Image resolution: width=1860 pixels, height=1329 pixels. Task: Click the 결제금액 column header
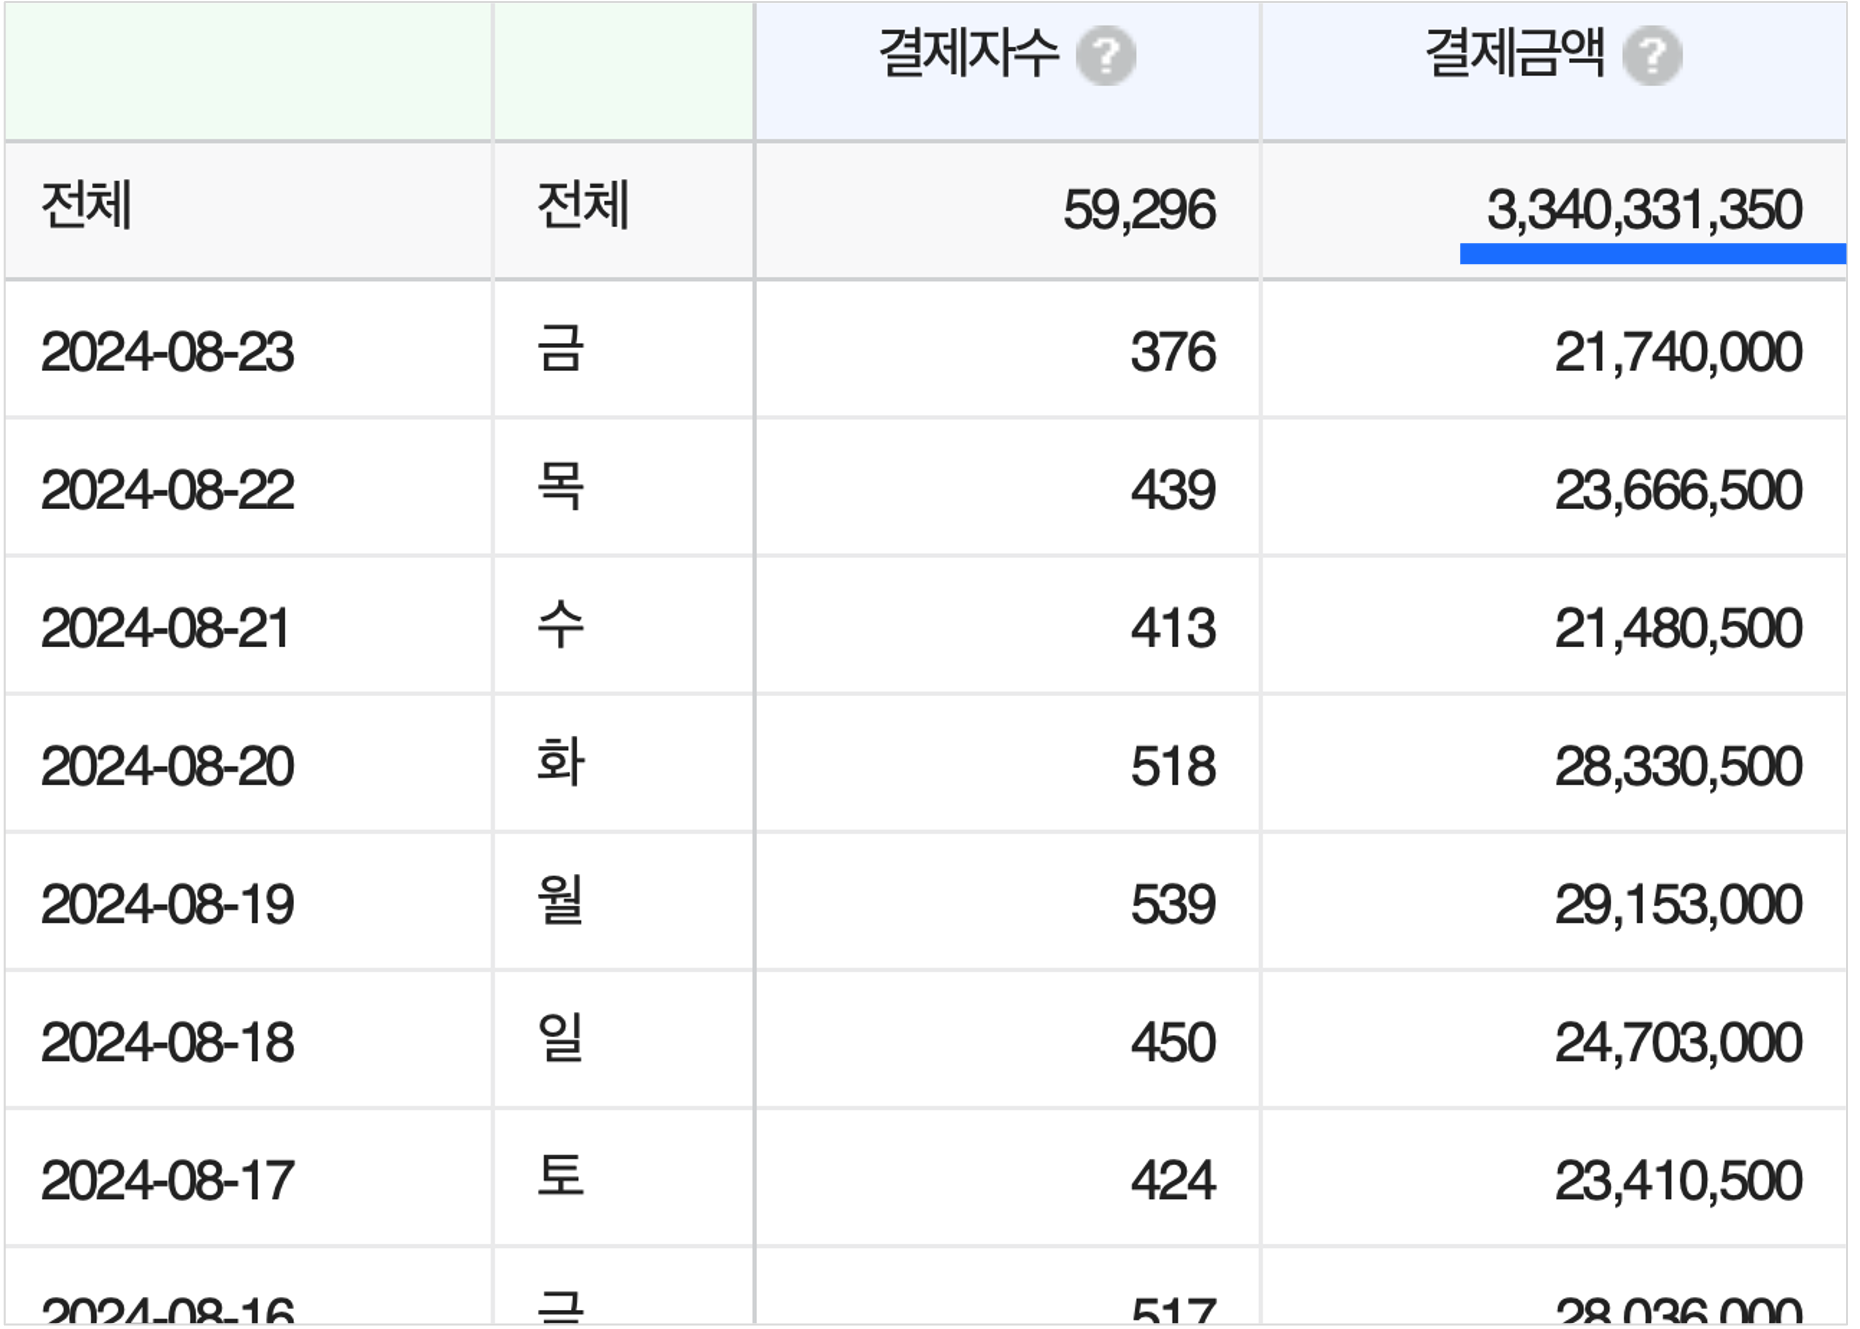click(1514, 54)
